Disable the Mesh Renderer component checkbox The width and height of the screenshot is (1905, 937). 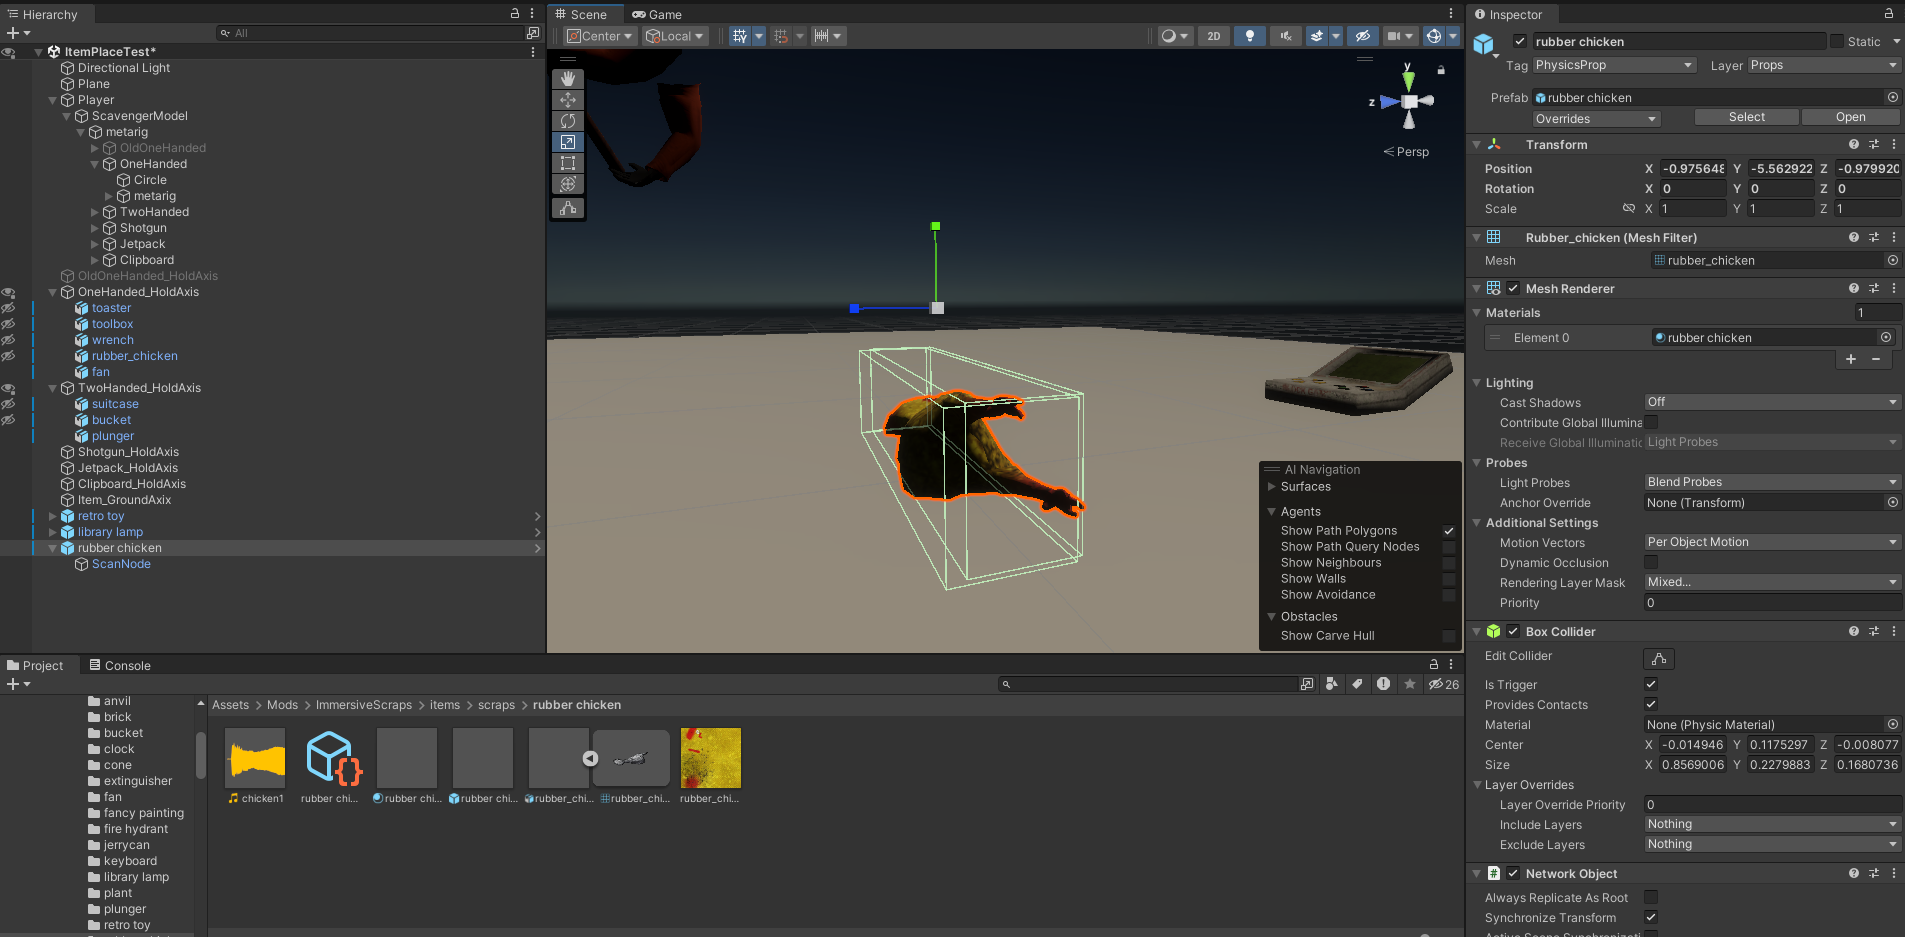[x=1514, y=289]
